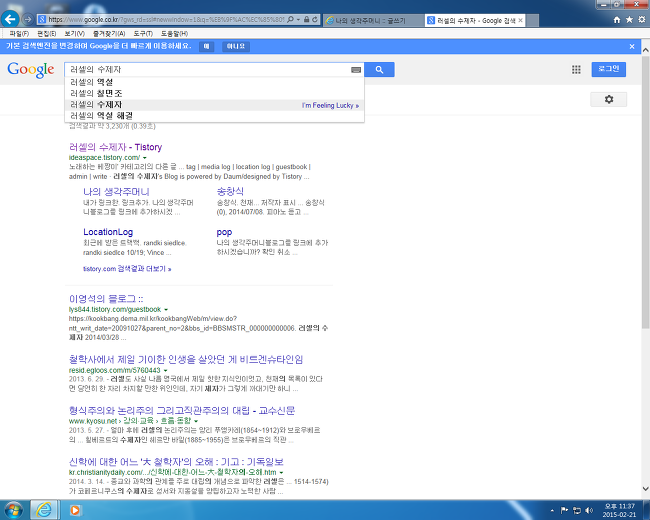Click tistory.com 검색결과 더보기 link

pos(127,269)
